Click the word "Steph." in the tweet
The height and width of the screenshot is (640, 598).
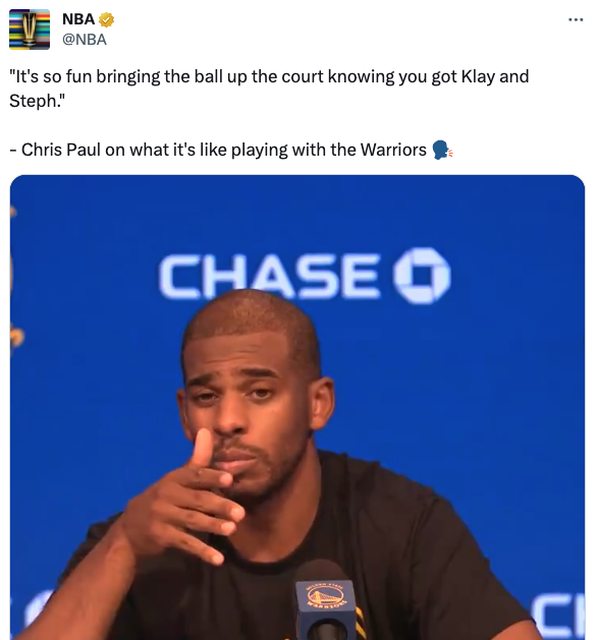click(37, 101)
